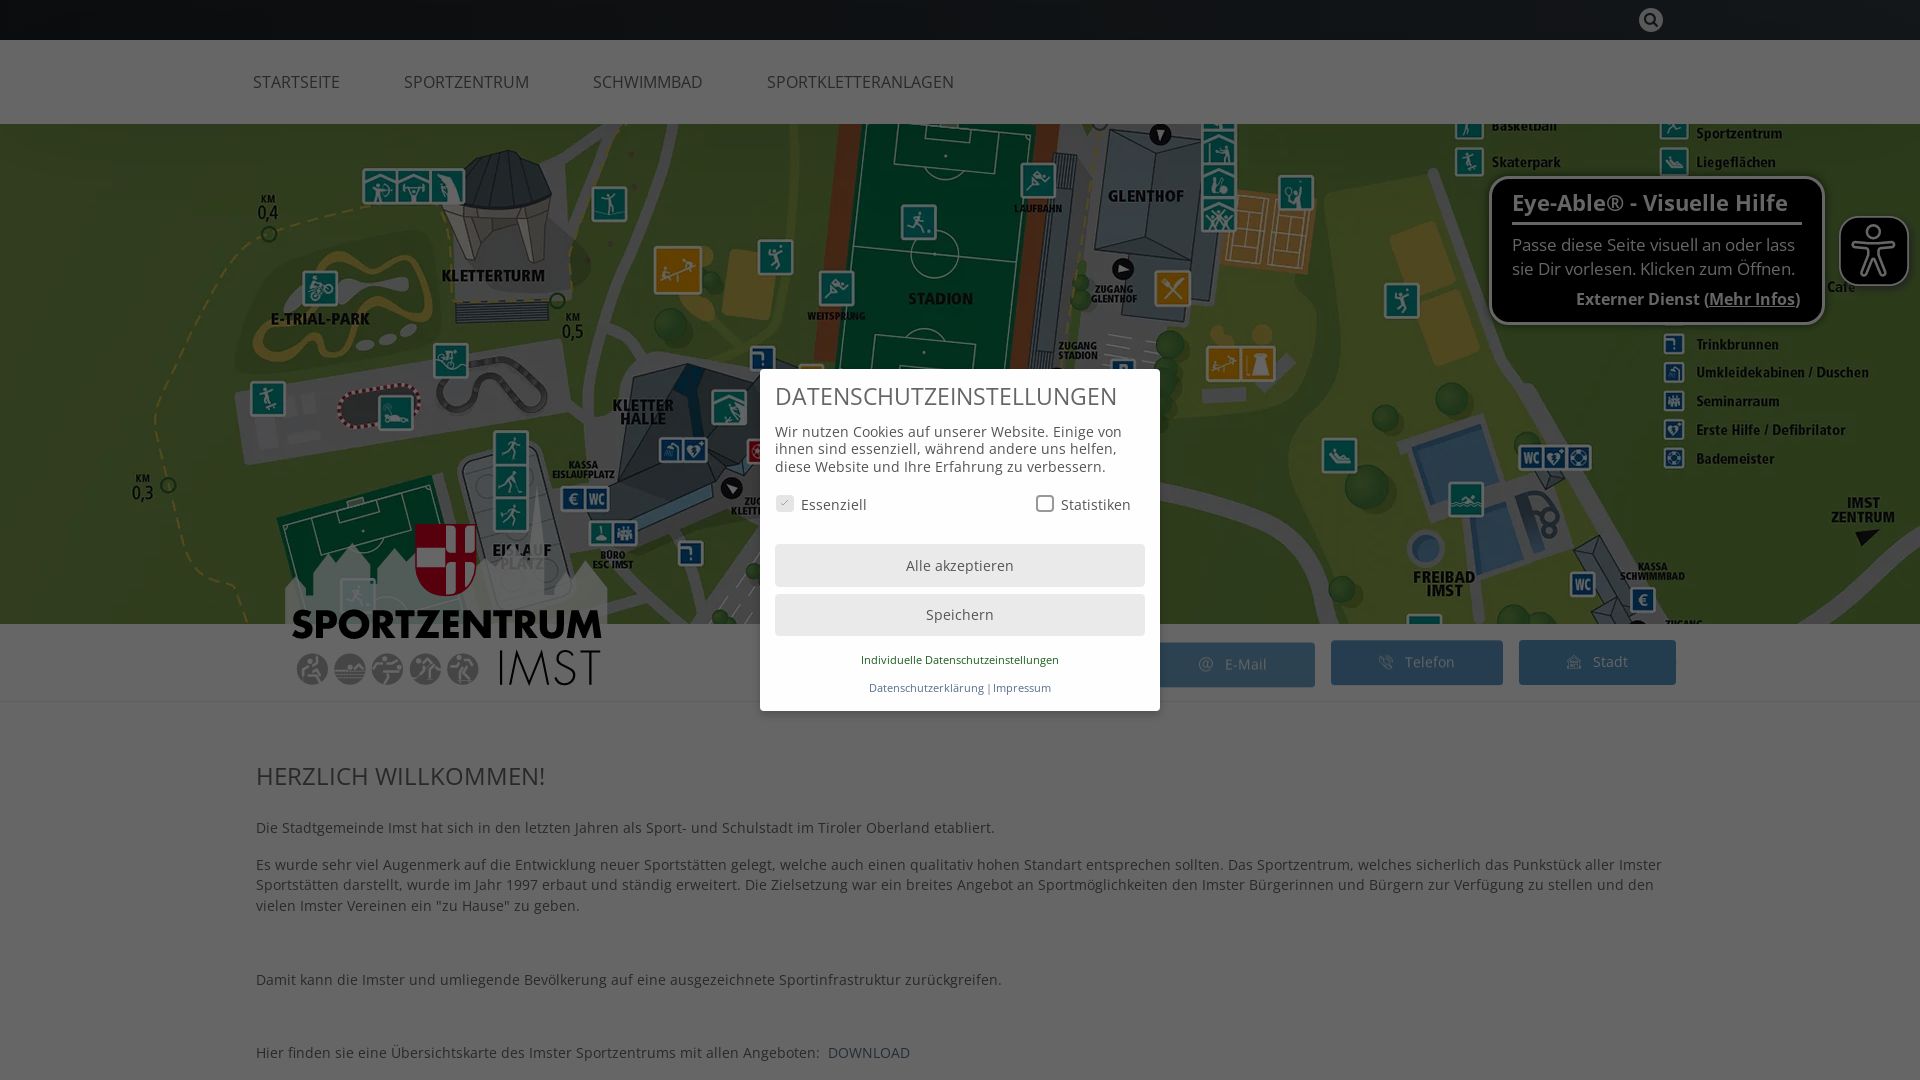Click the Stadt button
1920x1080 pixels.
[x=1597, y=663]
